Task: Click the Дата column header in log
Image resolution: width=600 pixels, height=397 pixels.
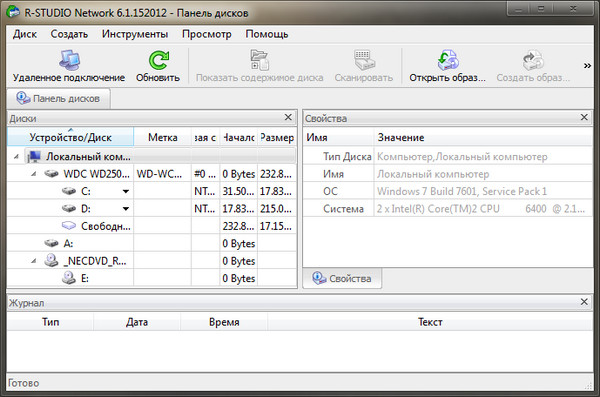Action: (137, 322)
